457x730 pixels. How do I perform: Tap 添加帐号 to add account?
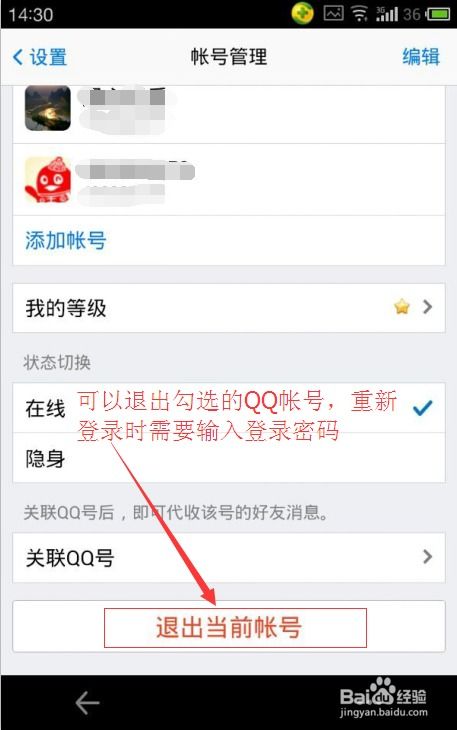click(x=66, y=240)
